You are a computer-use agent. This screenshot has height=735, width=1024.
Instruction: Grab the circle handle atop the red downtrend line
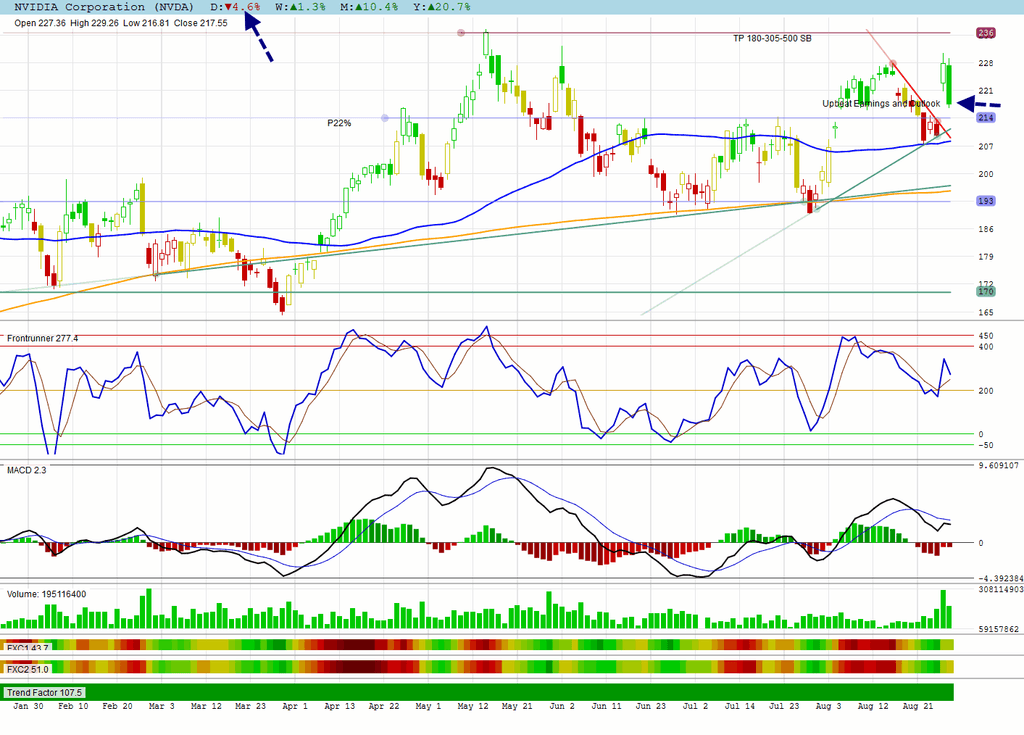[893, 63]
